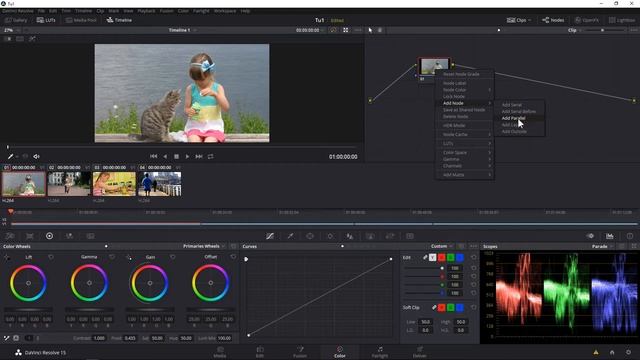Toggle the Nodes panel
Viewport: 640px width, 360px height.
(553, 20)
